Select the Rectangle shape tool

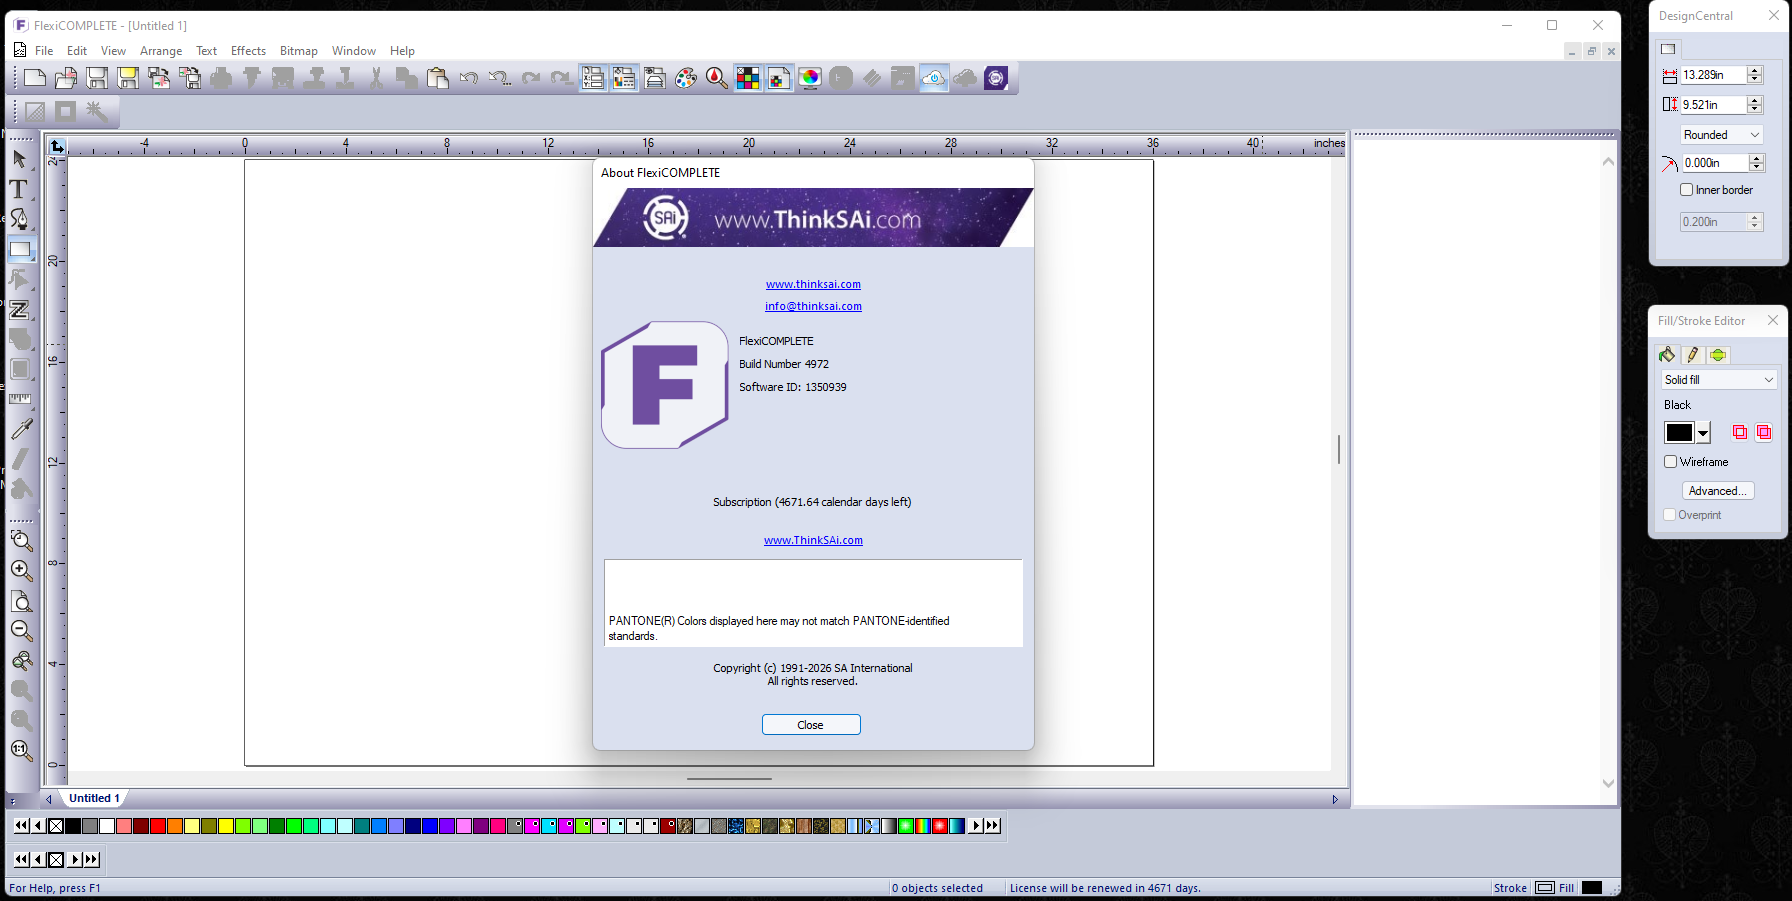[20, 250]
